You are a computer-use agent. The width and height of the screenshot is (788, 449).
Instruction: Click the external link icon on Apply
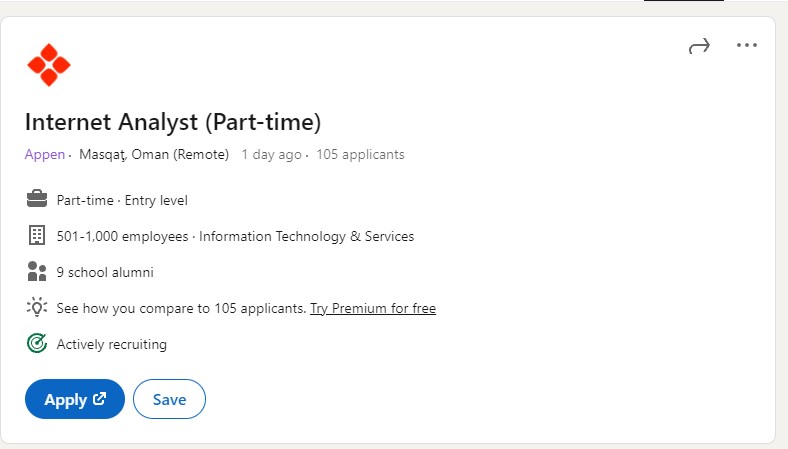pyautogui.click(x=100, y=399)
